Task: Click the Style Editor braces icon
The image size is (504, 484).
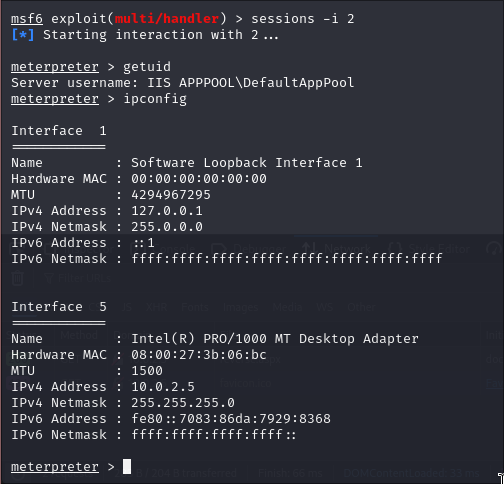Action: [x=396, y=249]
